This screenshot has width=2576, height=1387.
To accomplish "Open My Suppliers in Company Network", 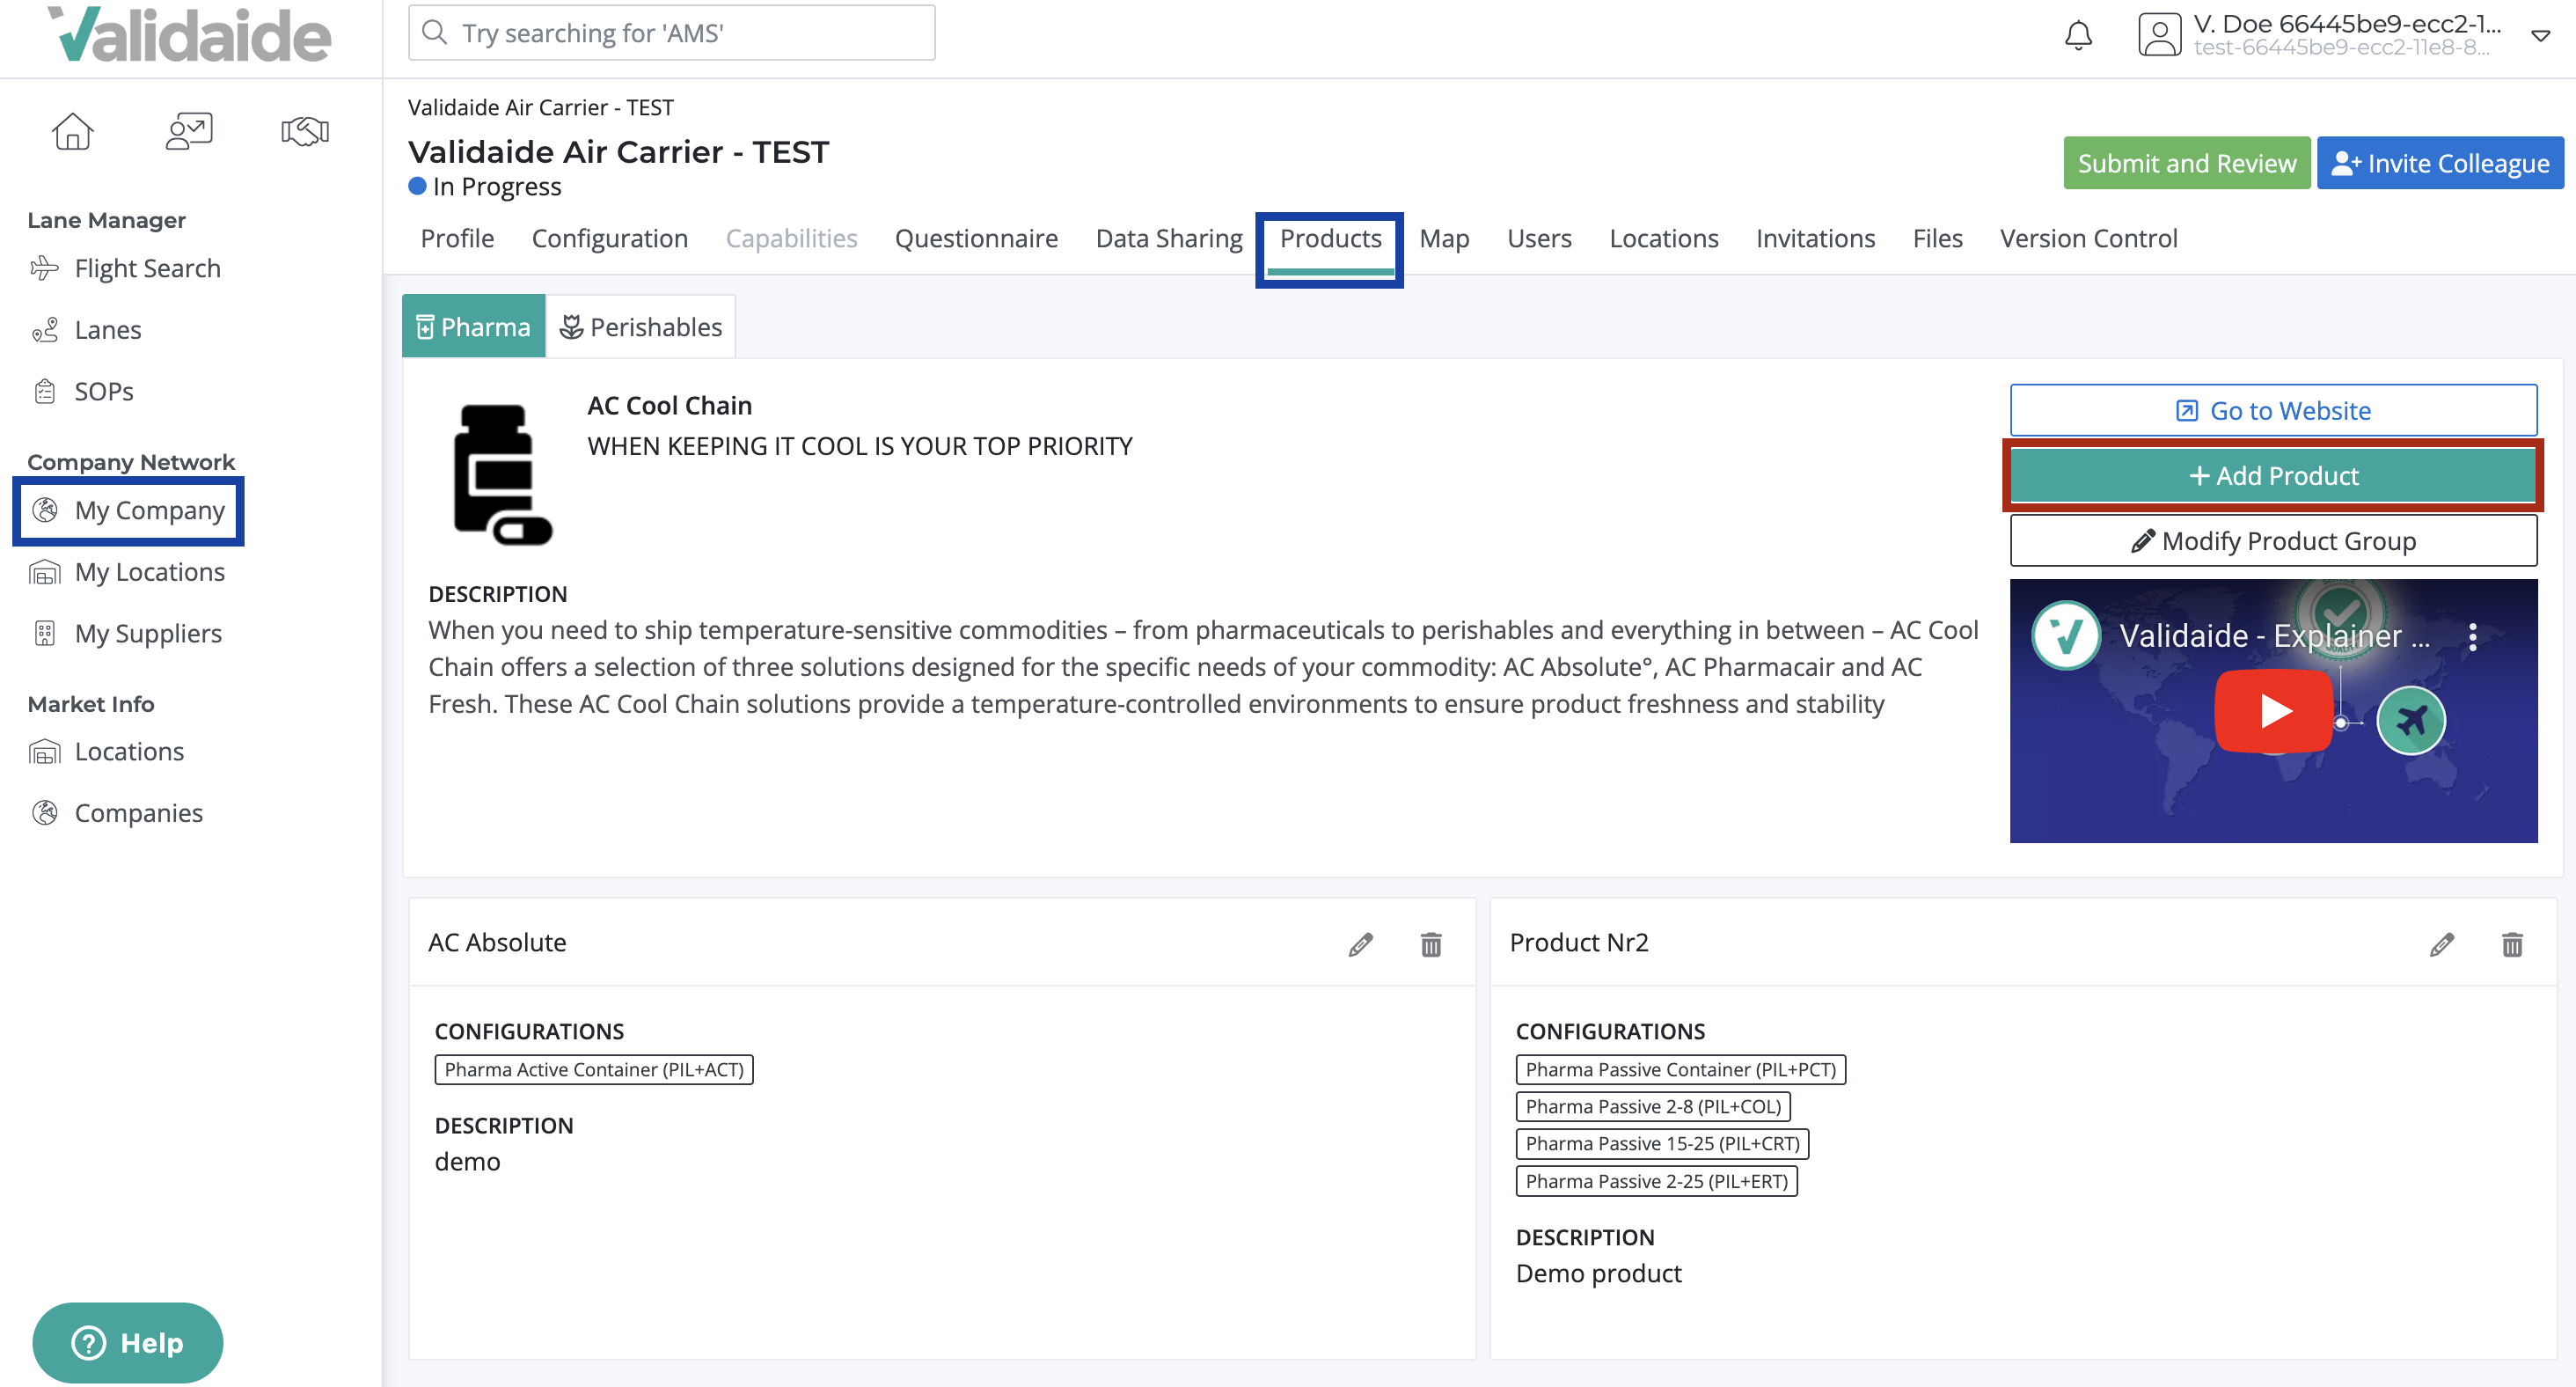I will [x=148, y=633].
